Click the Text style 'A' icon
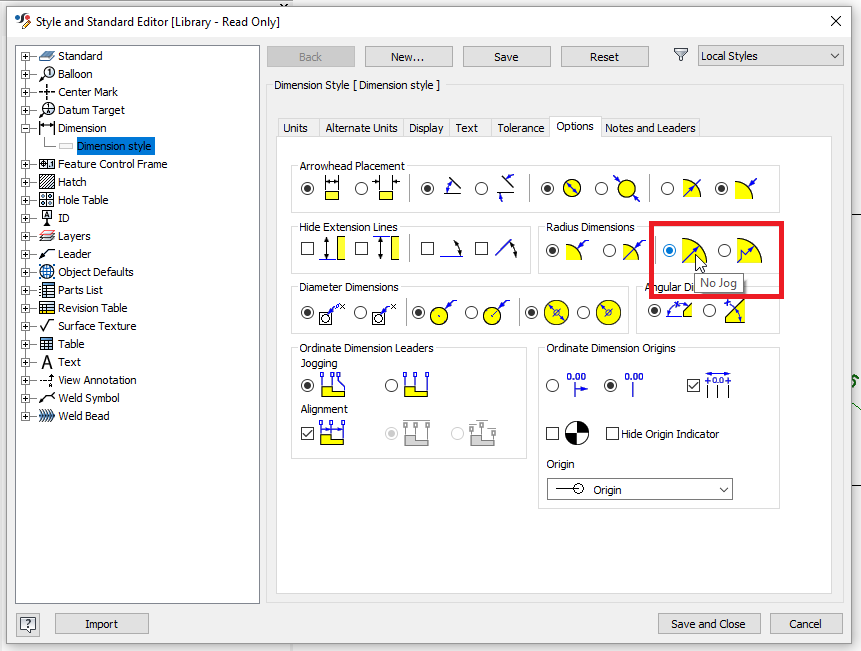The image size is (861, 651). point(46,361)
